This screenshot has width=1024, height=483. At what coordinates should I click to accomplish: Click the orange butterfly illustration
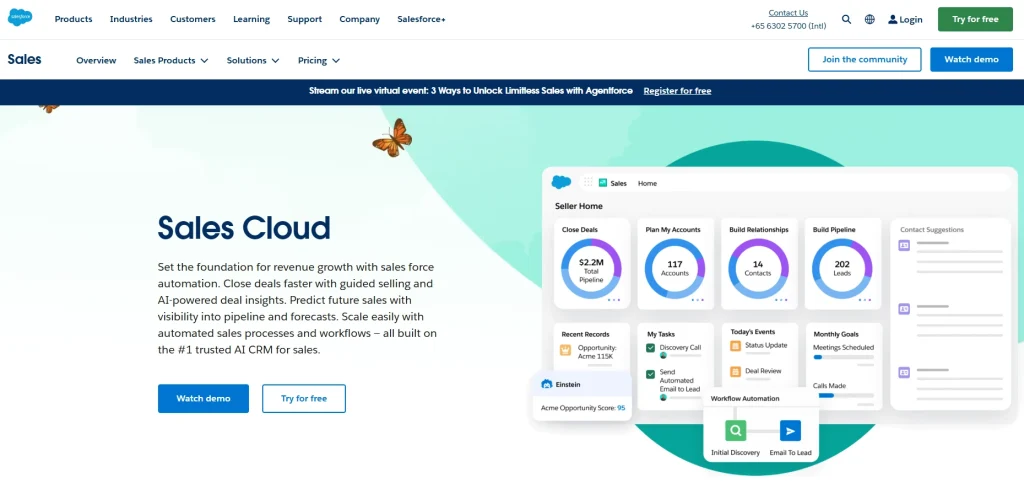click(392, 138)
